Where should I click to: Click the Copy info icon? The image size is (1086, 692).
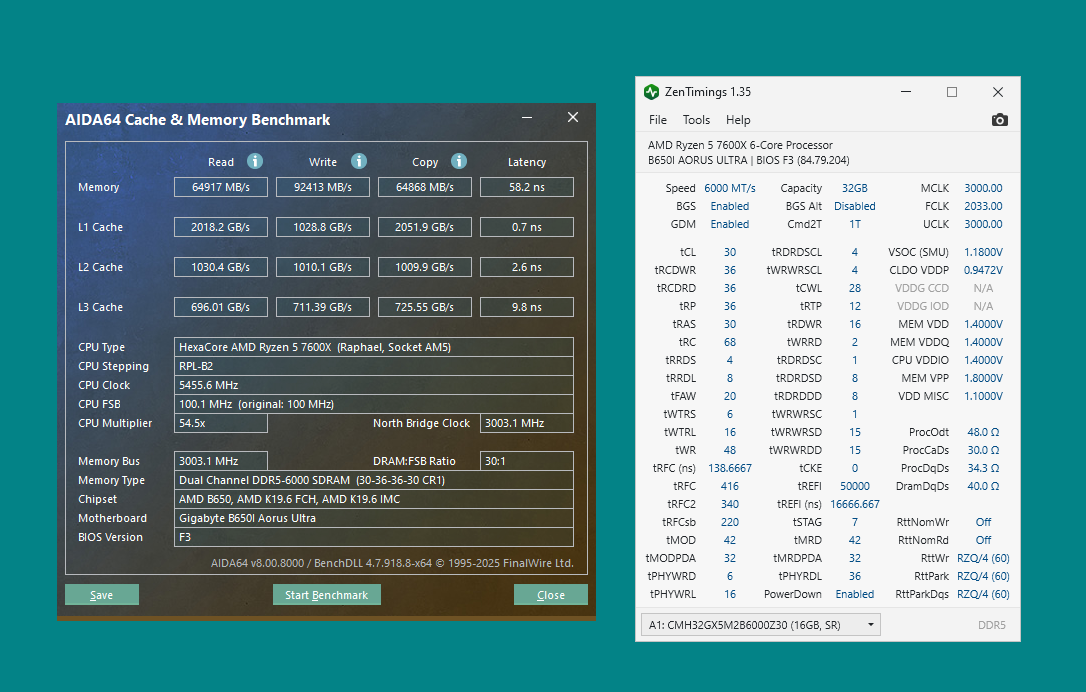[x=459, y=161]
